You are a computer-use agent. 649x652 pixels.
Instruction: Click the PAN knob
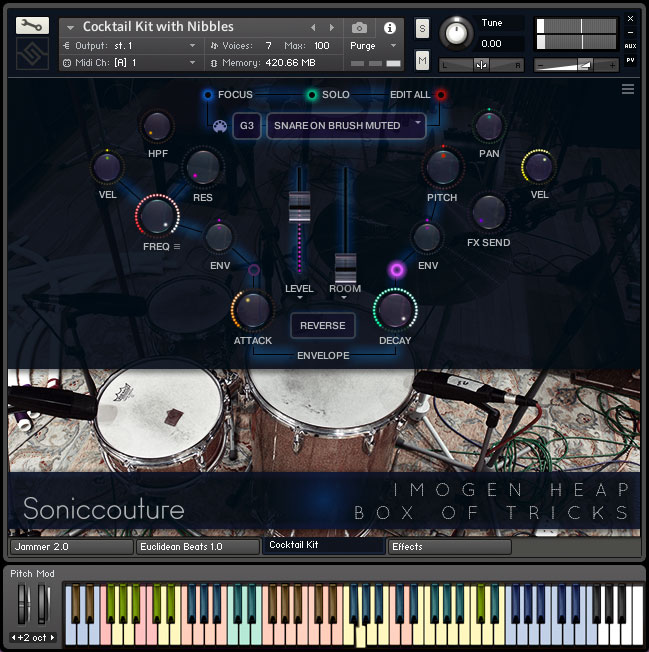(489, 126)
